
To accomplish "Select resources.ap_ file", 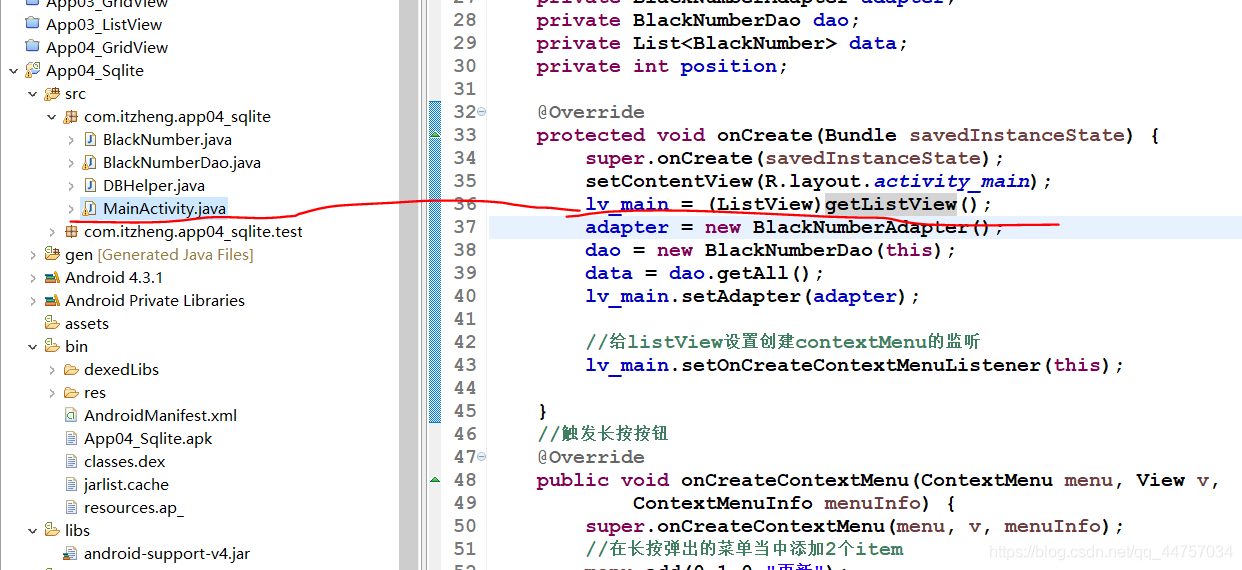I will (x=134, y=507).
